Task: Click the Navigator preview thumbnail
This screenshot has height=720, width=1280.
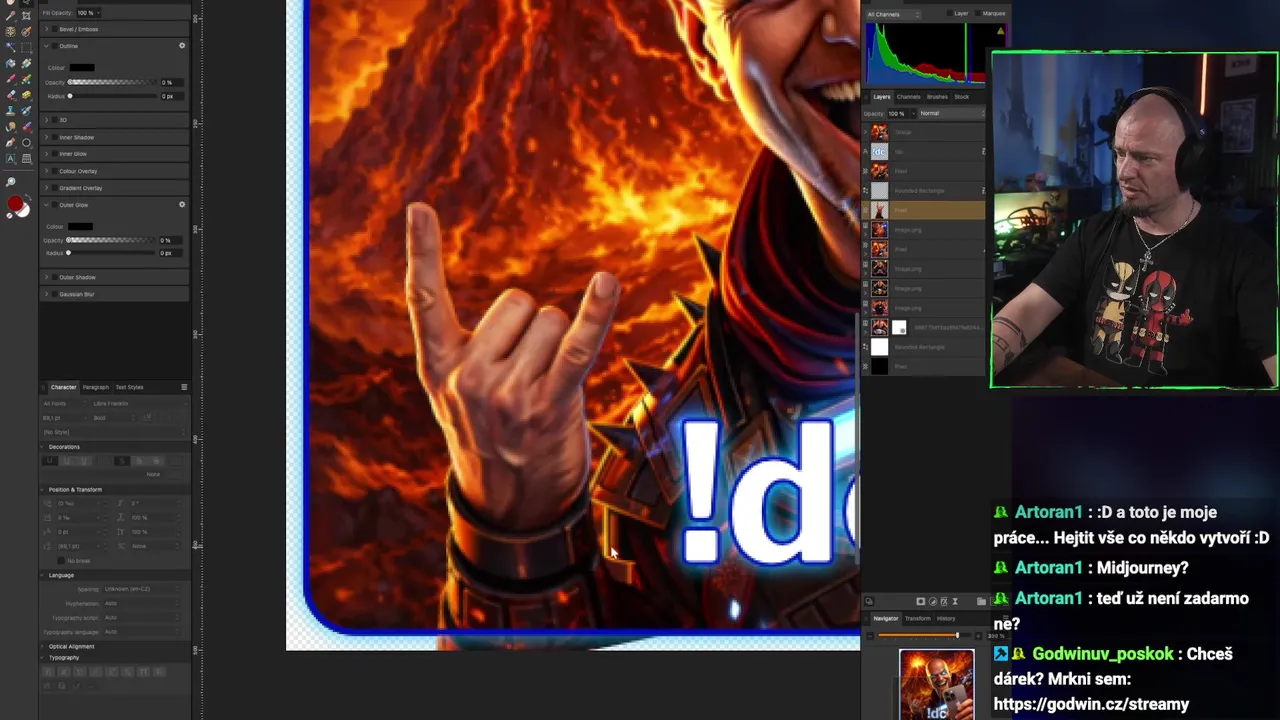Action: [x=936, y=684]
